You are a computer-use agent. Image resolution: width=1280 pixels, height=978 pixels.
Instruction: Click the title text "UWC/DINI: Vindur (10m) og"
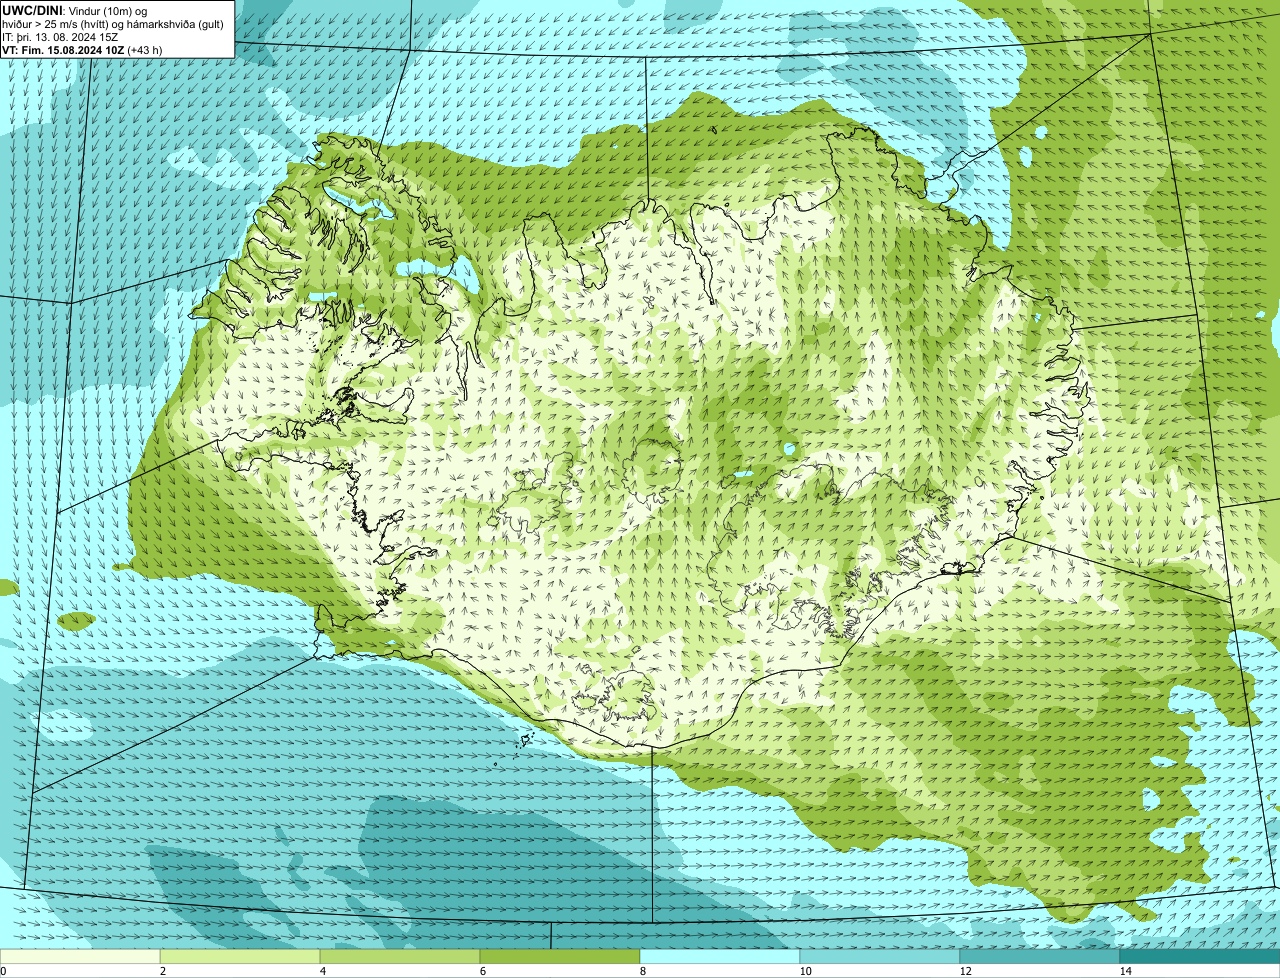[x=75, y=10]
